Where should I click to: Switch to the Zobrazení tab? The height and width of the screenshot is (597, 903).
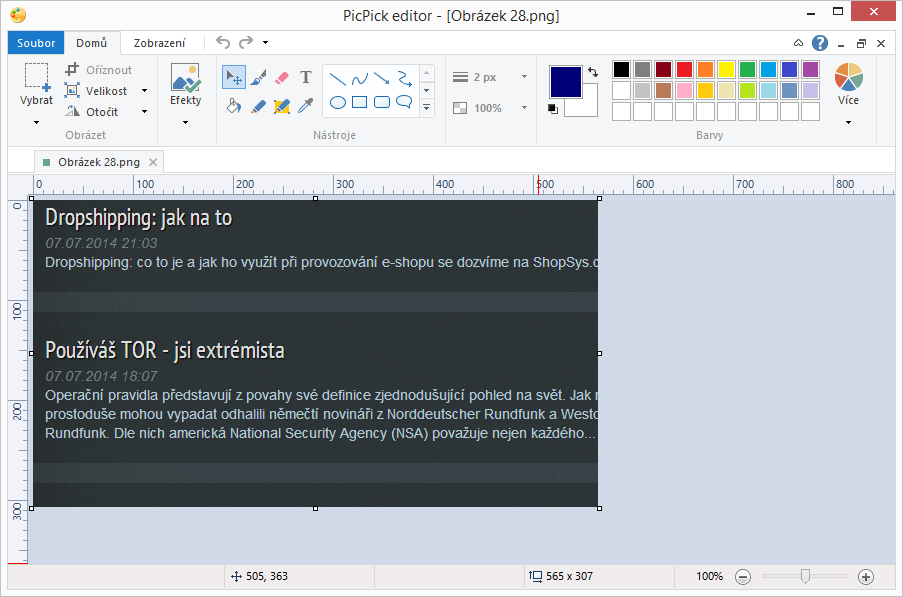point(159,43)
